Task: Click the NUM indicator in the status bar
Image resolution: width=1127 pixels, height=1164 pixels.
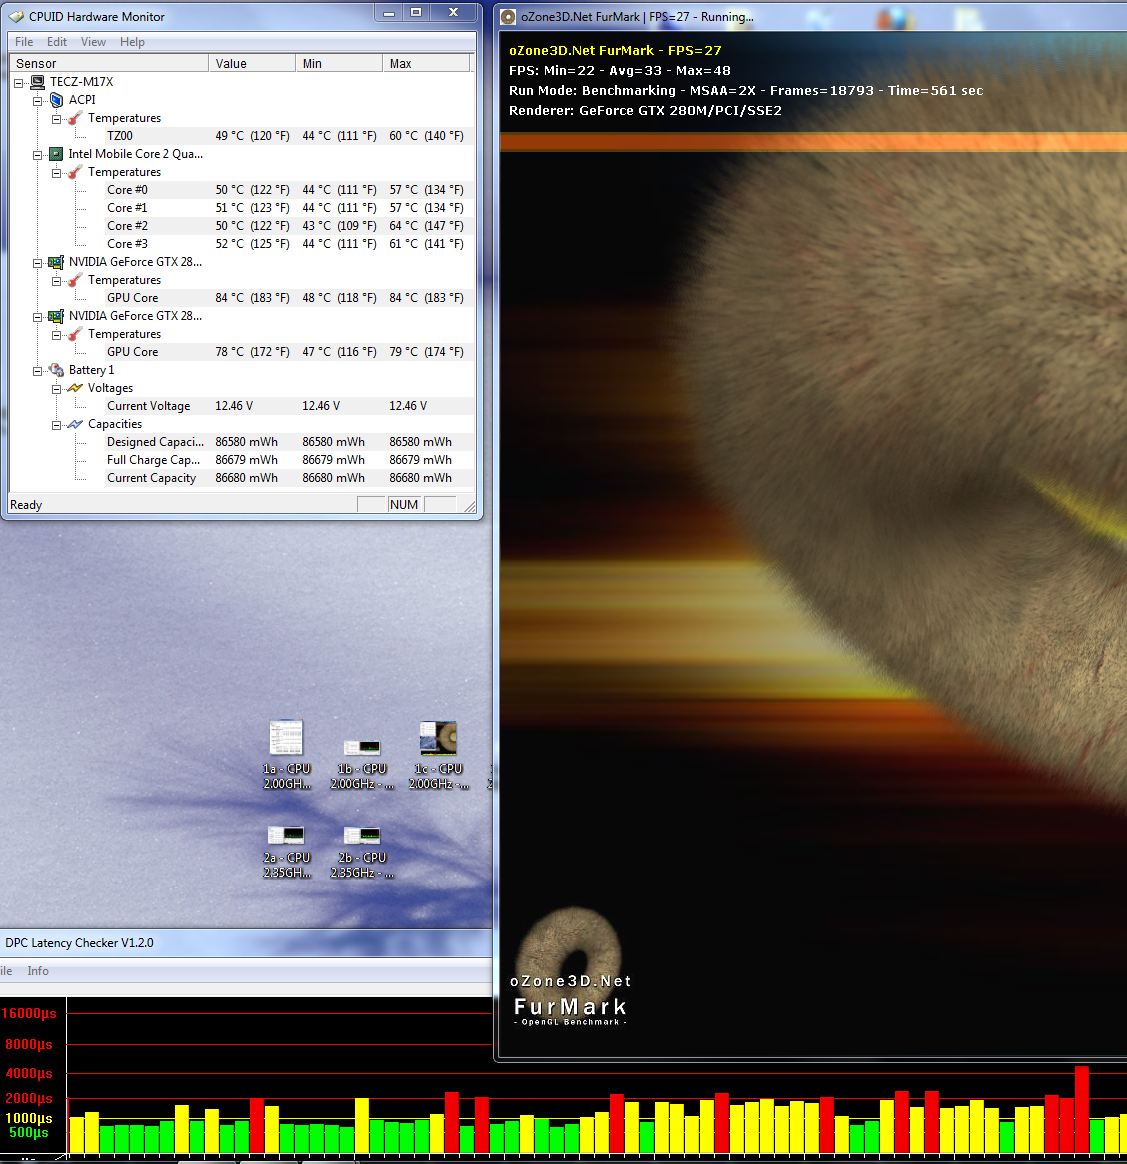Action: [404, 505]
